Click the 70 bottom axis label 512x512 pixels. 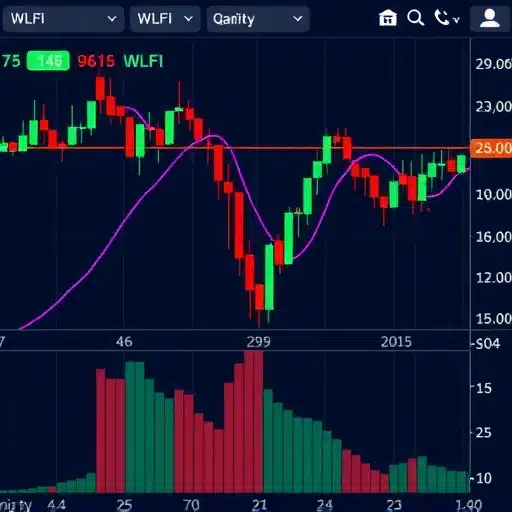pyautogui.click(x=191, y=505)
